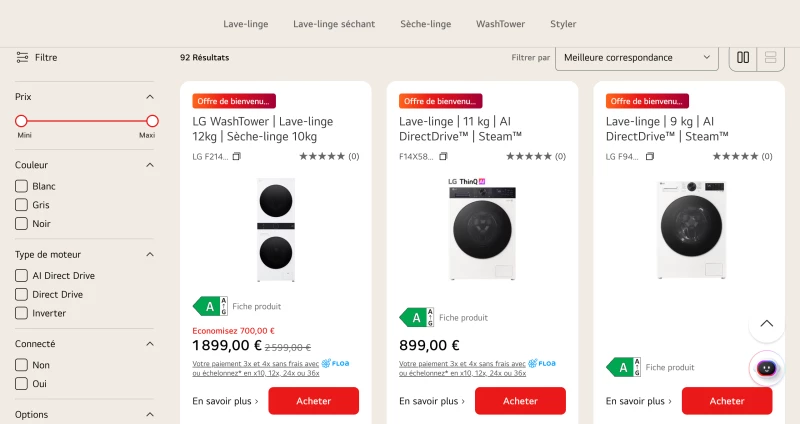Go to the Sèche-linge tab
The image size is (800, 424).
pos(426,24)
